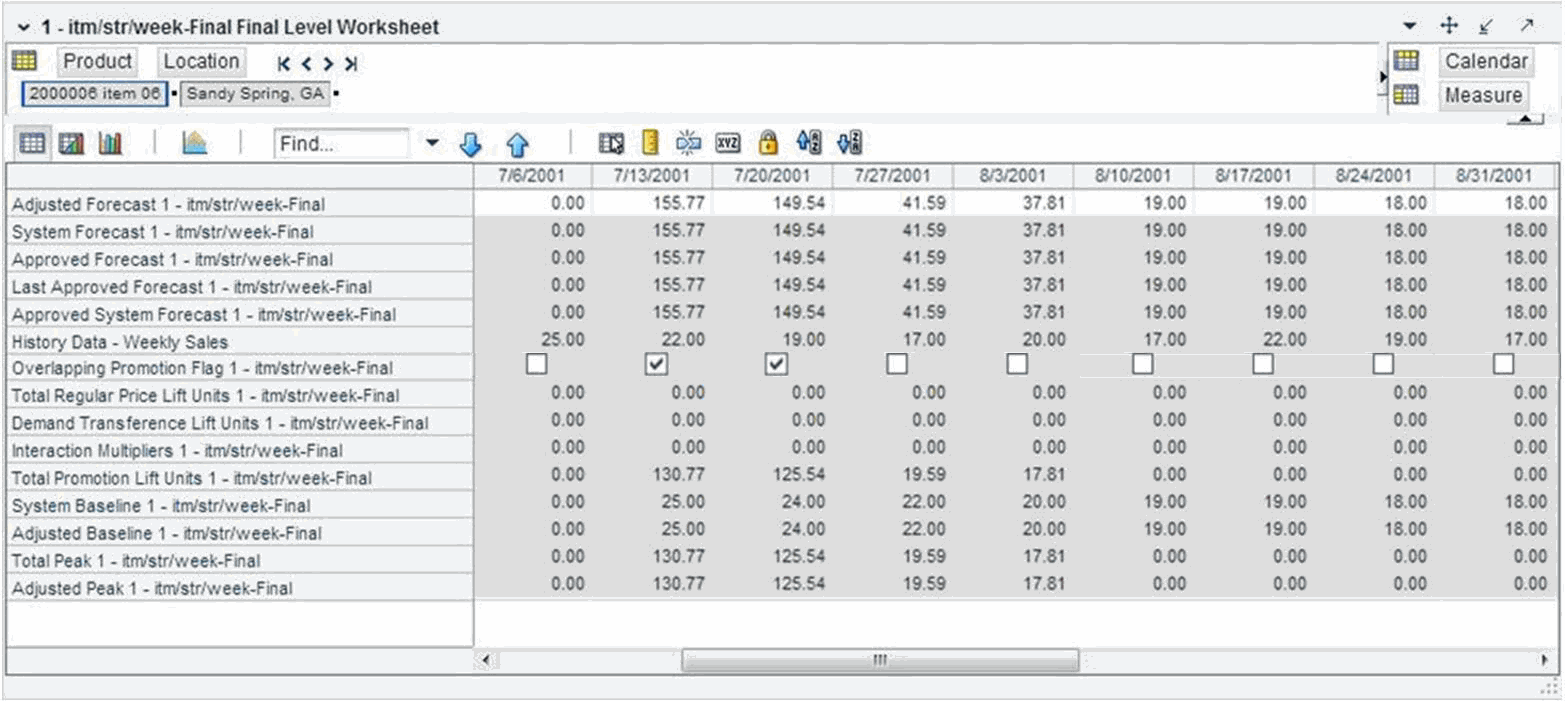Click the yellow ruler icon
Viewport: 1565px width, 701px height.
tap(649, 144)
